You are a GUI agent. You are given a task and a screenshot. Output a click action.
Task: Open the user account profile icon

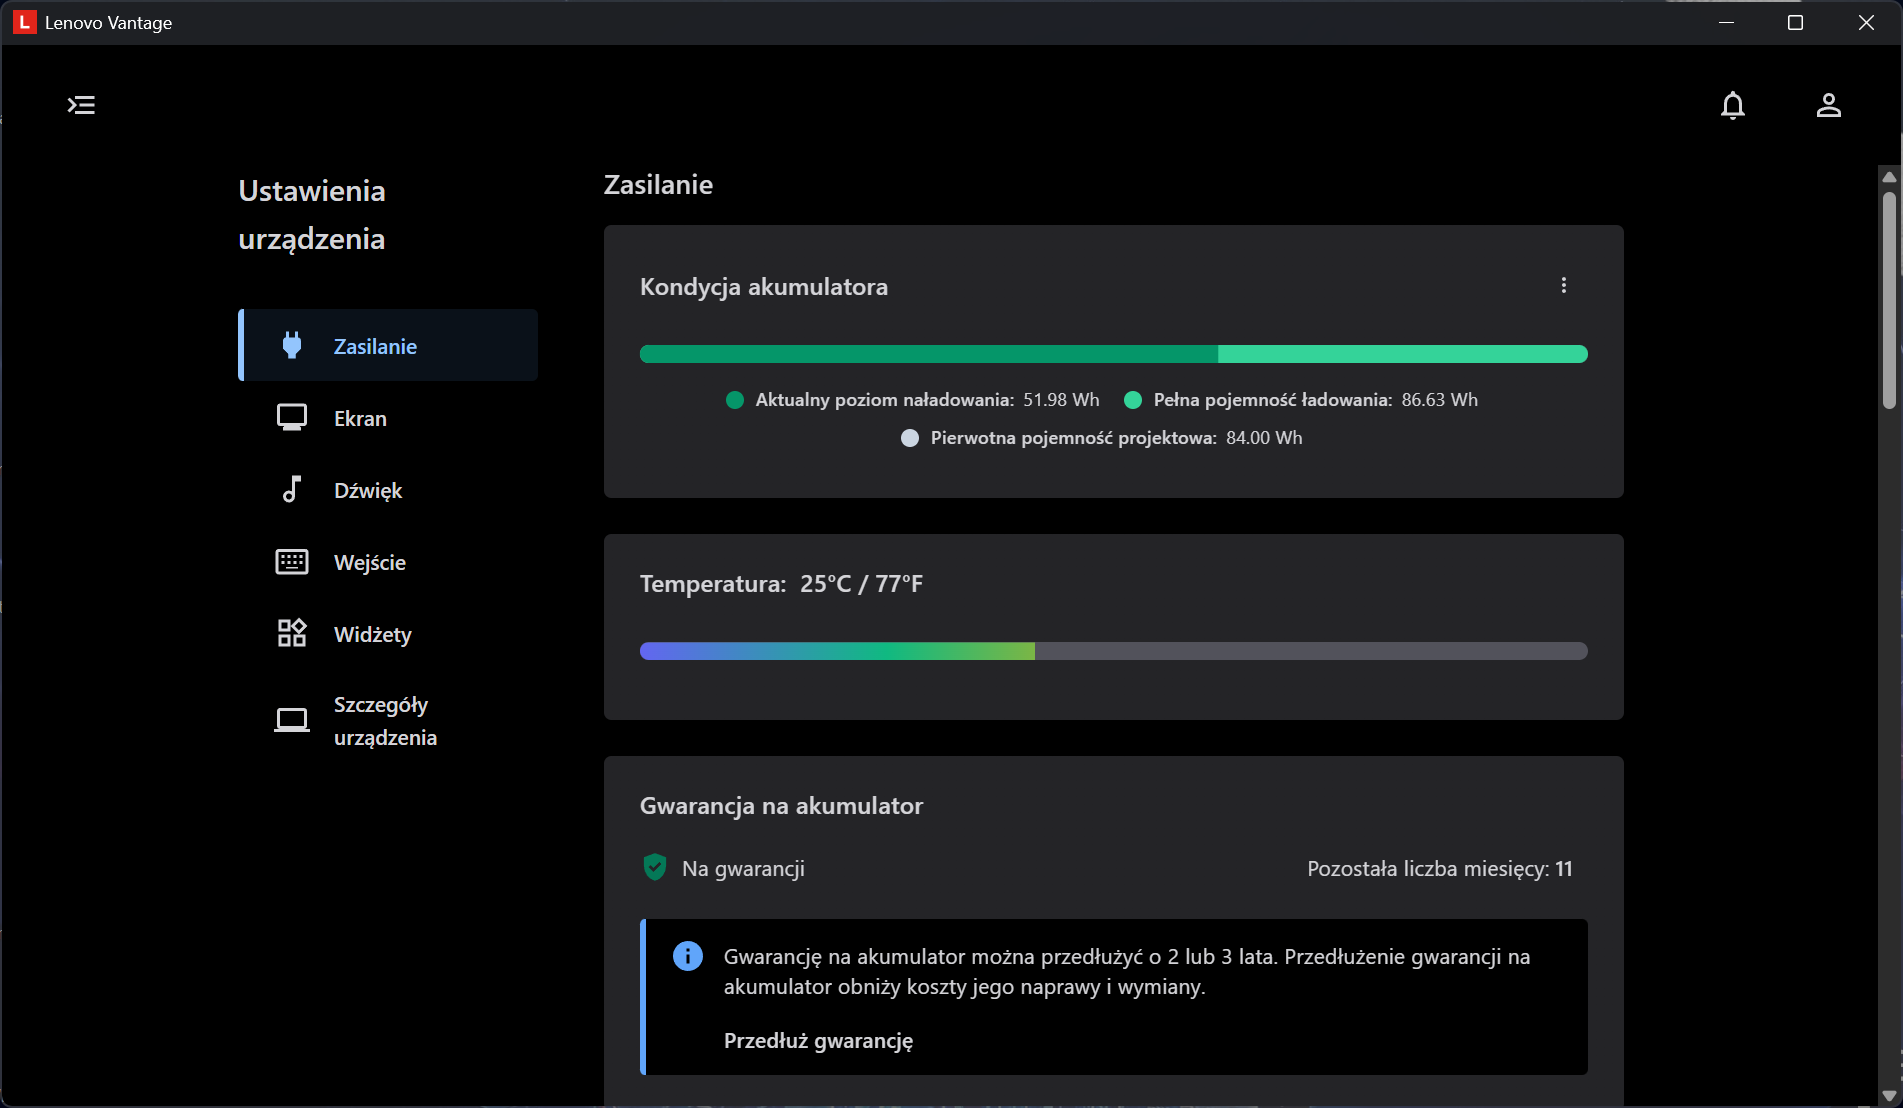click(x=1828, y=105)
